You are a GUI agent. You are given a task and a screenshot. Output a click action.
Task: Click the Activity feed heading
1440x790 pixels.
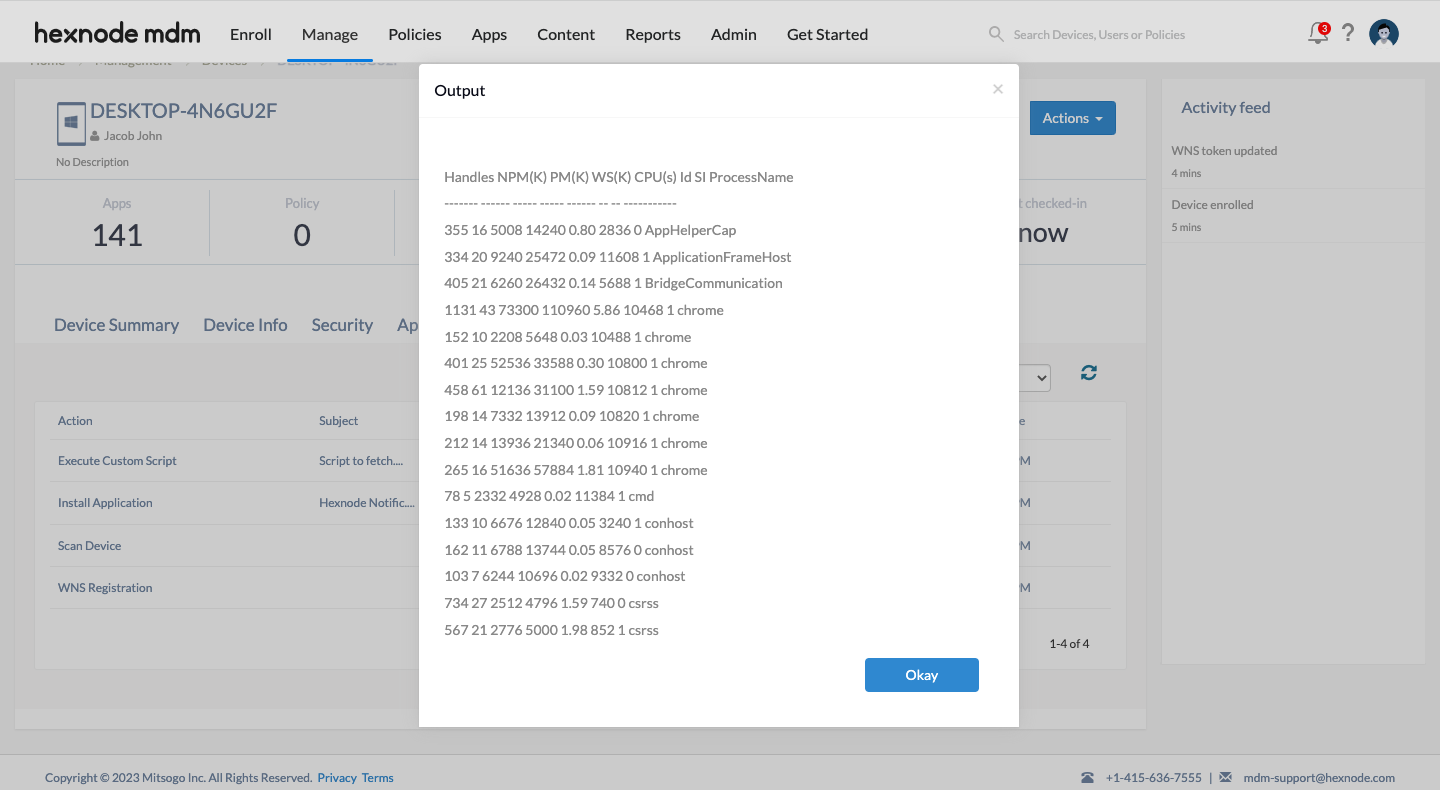click(1225, 107)
